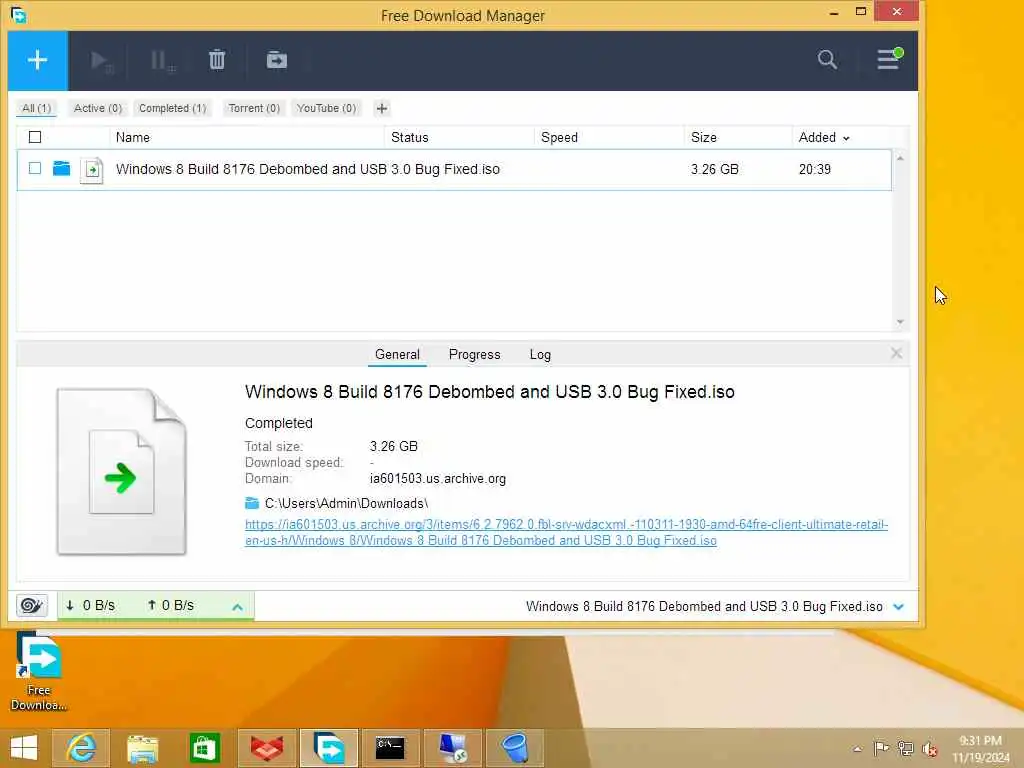Open folder icon beside C:\Users\Admin\Downloads\

[252, 503]
